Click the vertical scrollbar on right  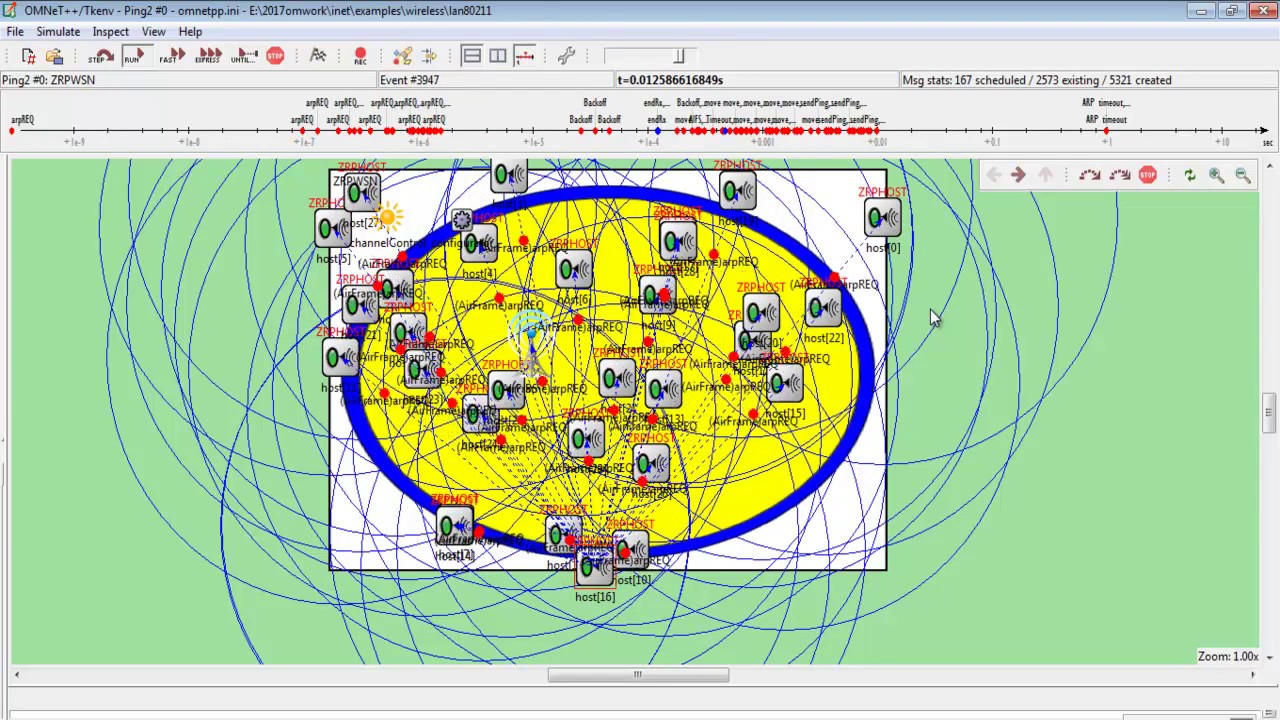[1269, 413]
